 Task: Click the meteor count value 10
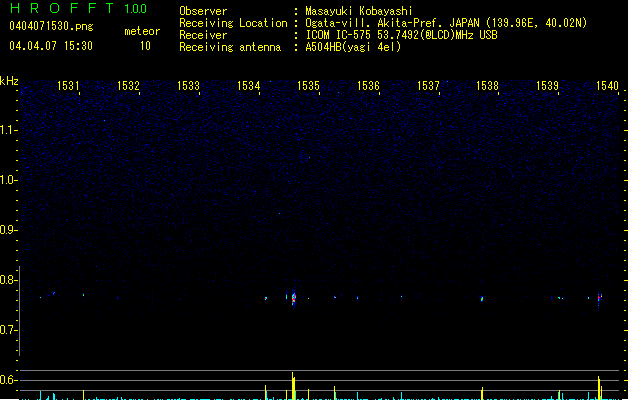click(x=145, y=46)
